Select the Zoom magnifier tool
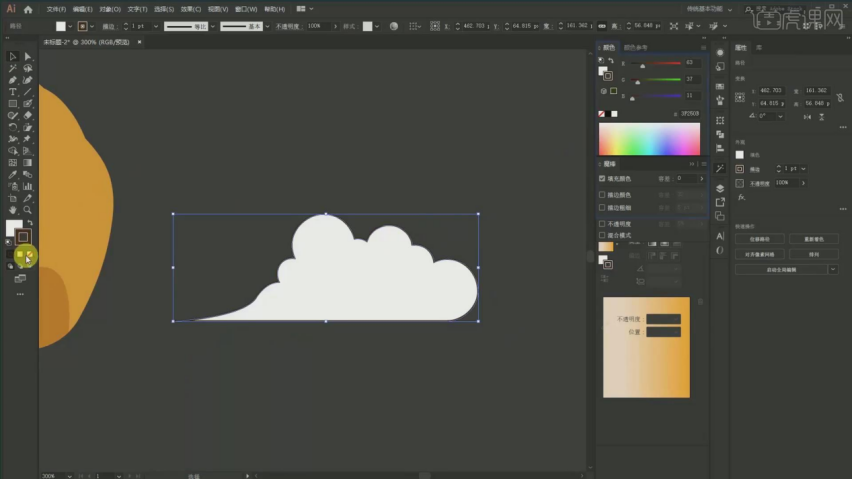 click(x=28, y=210)
